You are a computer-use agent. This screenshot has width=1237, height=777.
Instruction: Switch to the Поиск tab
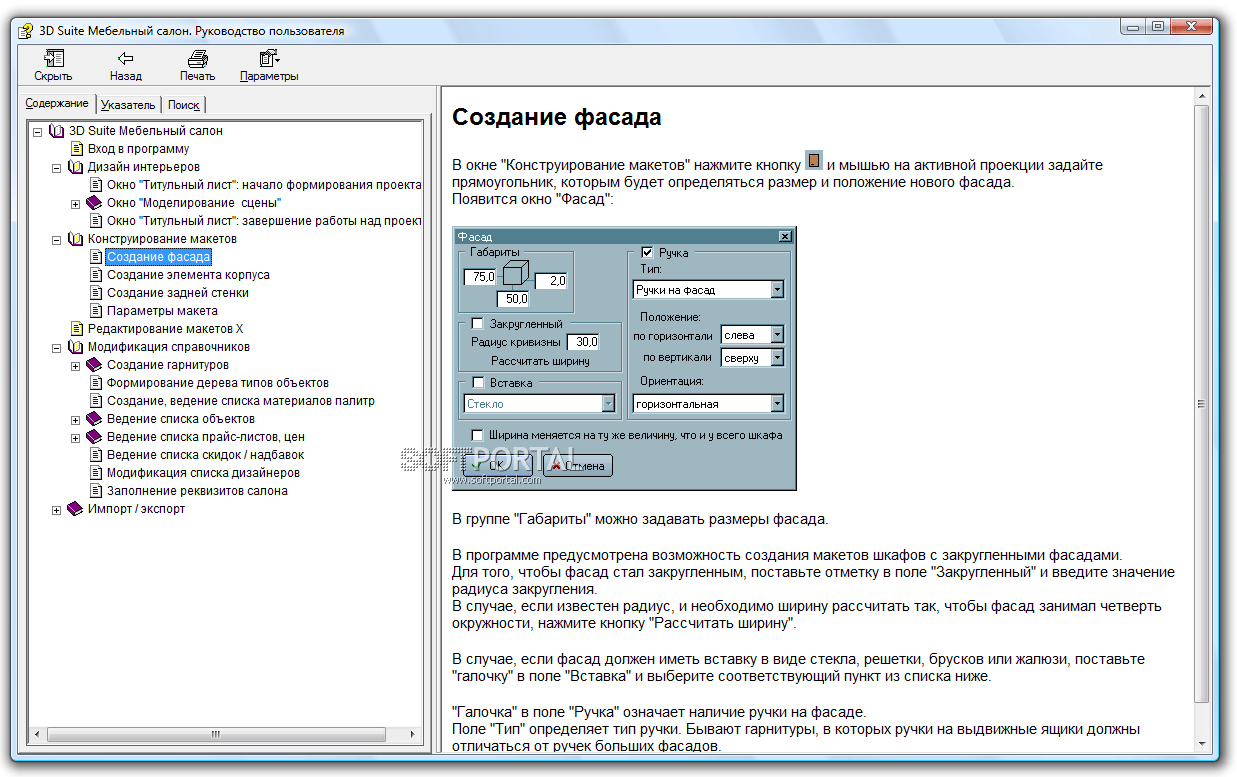(184, 104)
